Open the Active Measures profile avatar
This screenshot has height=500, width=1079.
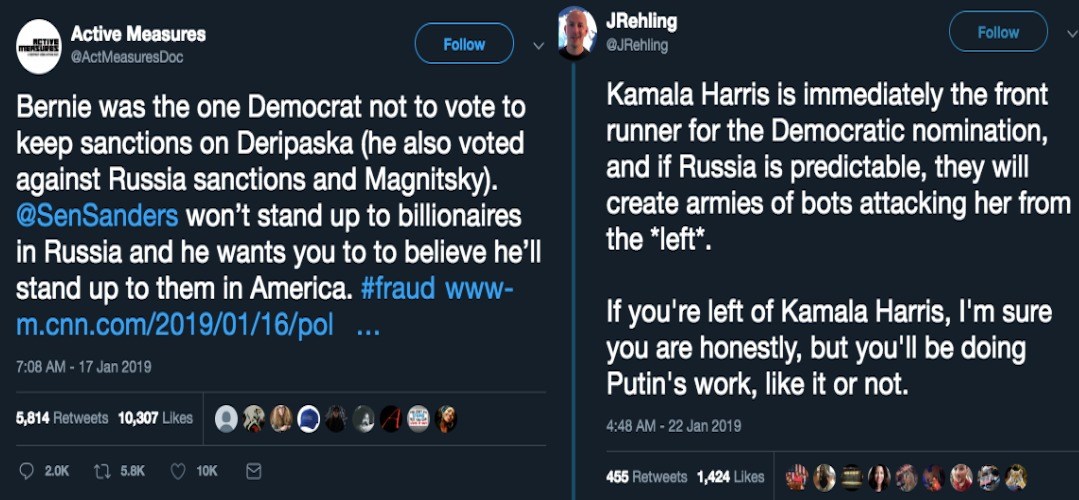click(x=39, y=46)
